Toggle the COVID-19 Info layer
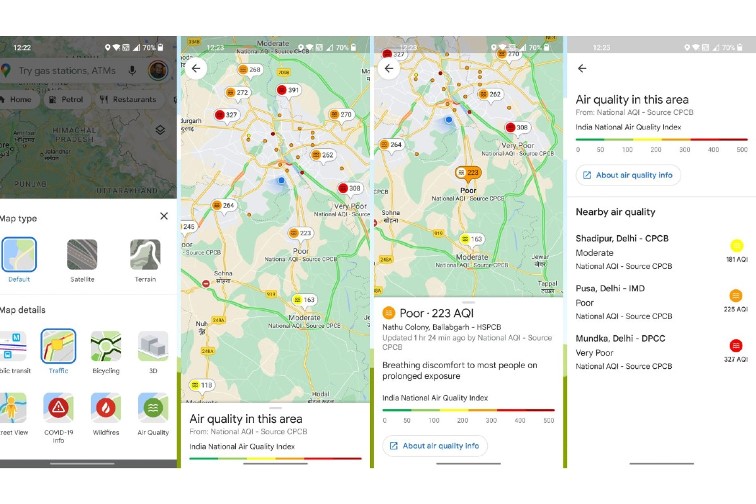Screen dimensions: 756x504 (58, 417)
